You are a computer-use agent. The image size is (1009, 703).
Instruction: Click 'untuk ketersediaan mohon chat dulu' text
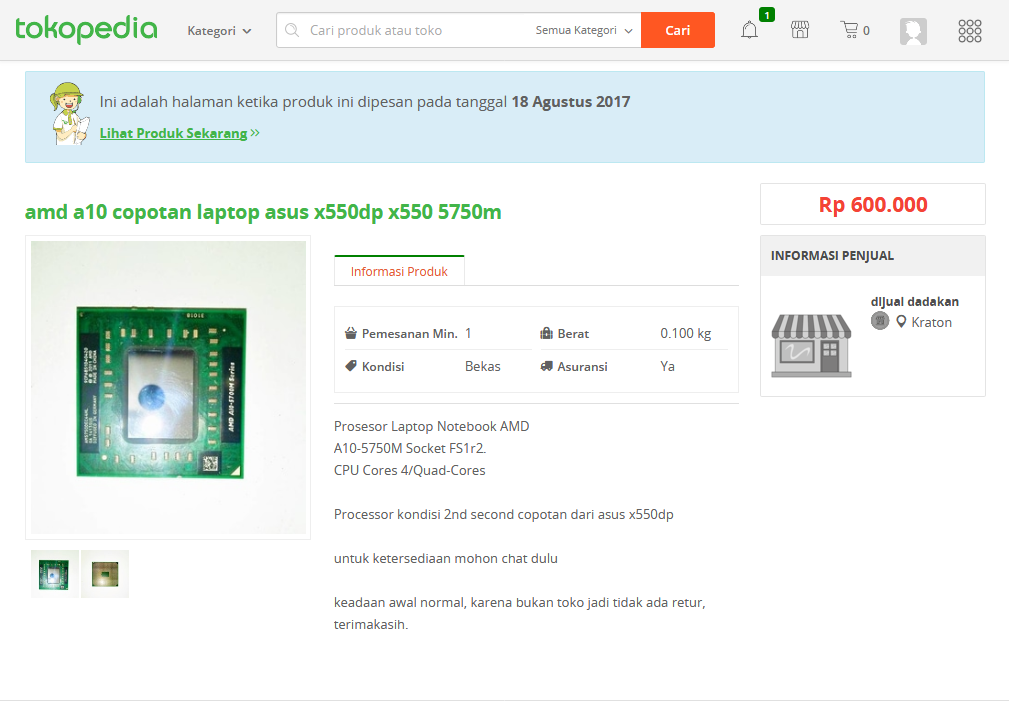[x=445, y=558]
